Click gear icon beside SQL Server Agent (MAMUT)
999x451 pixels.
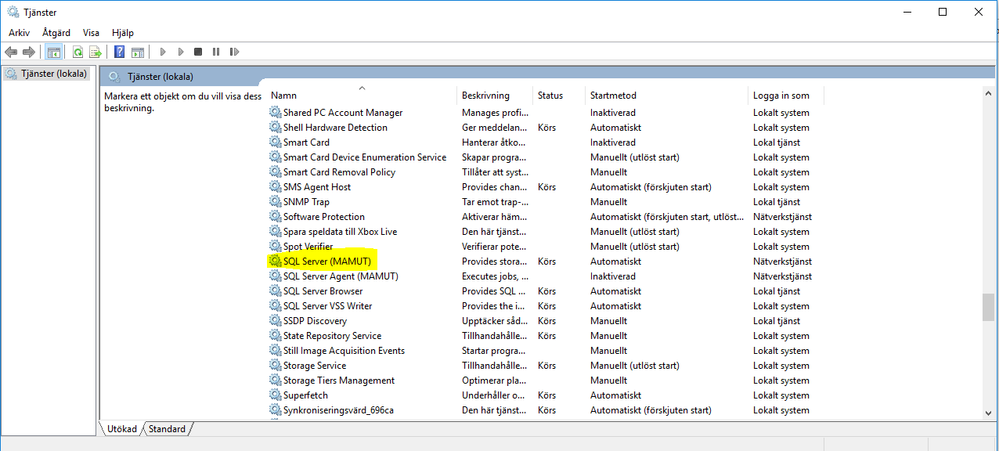tap(275, 276)
